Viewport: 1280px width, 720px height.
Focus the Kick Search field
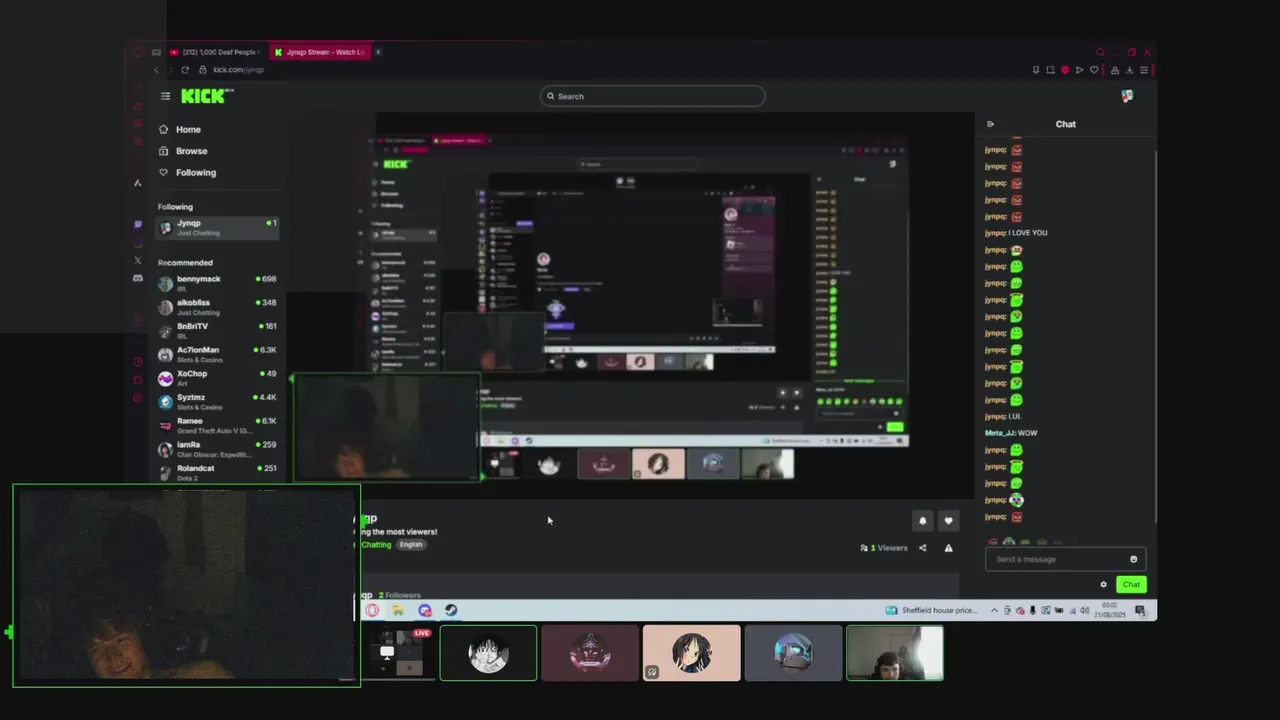click(653, 96)
